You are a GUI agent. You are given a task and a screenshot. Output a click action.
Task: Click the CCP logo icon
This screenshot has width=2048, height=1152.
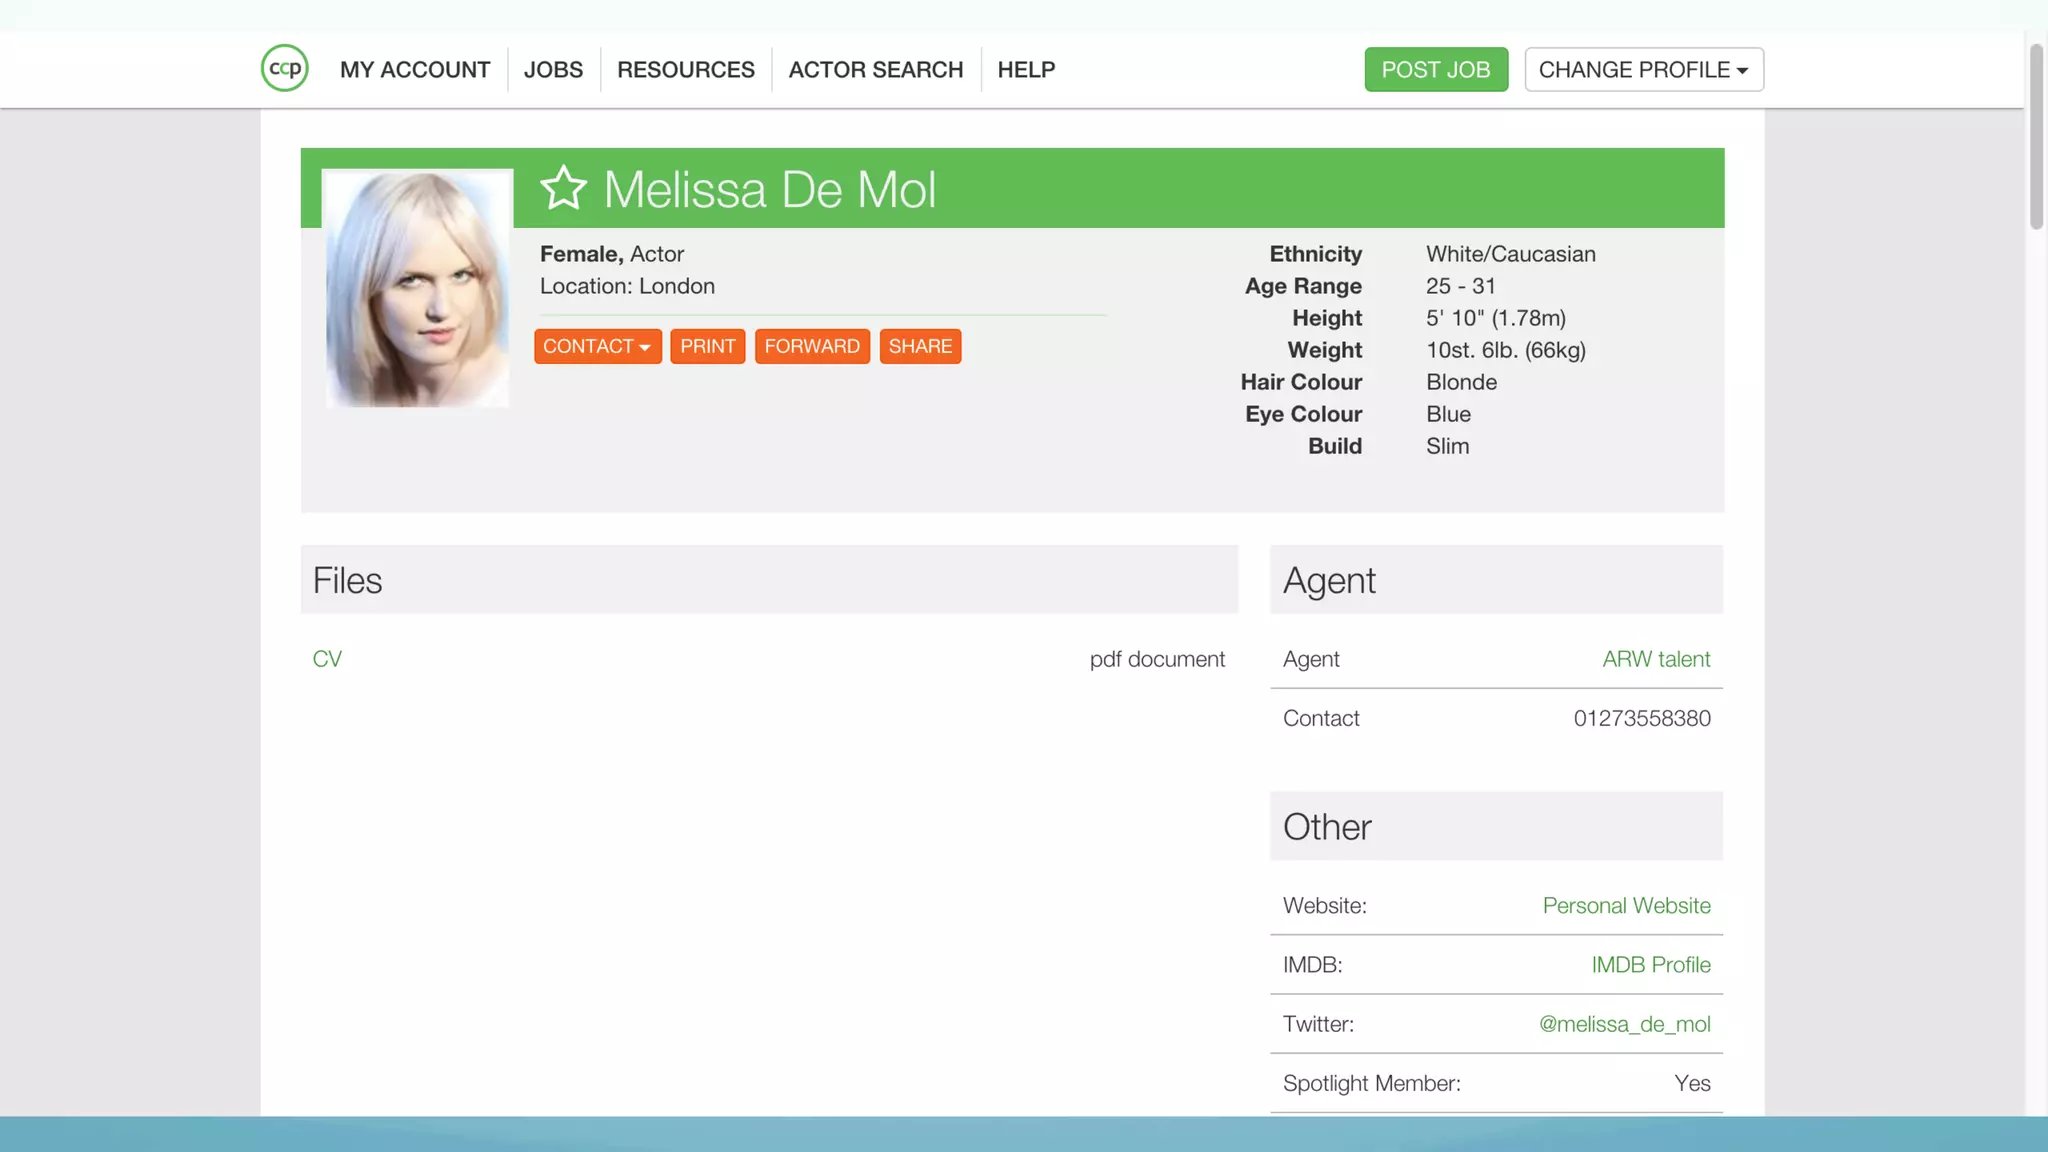point(284,69)
